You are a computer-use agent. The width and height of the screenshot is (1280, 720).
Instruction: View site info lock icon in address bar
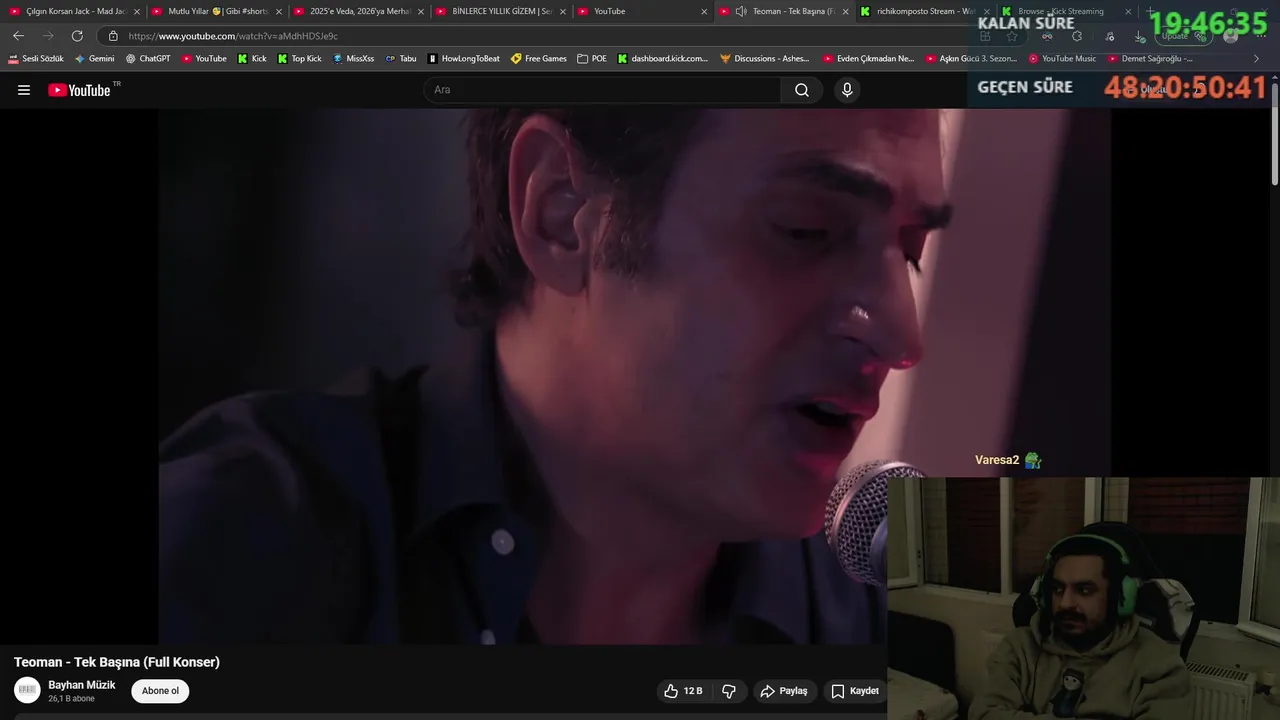point(113,36)
